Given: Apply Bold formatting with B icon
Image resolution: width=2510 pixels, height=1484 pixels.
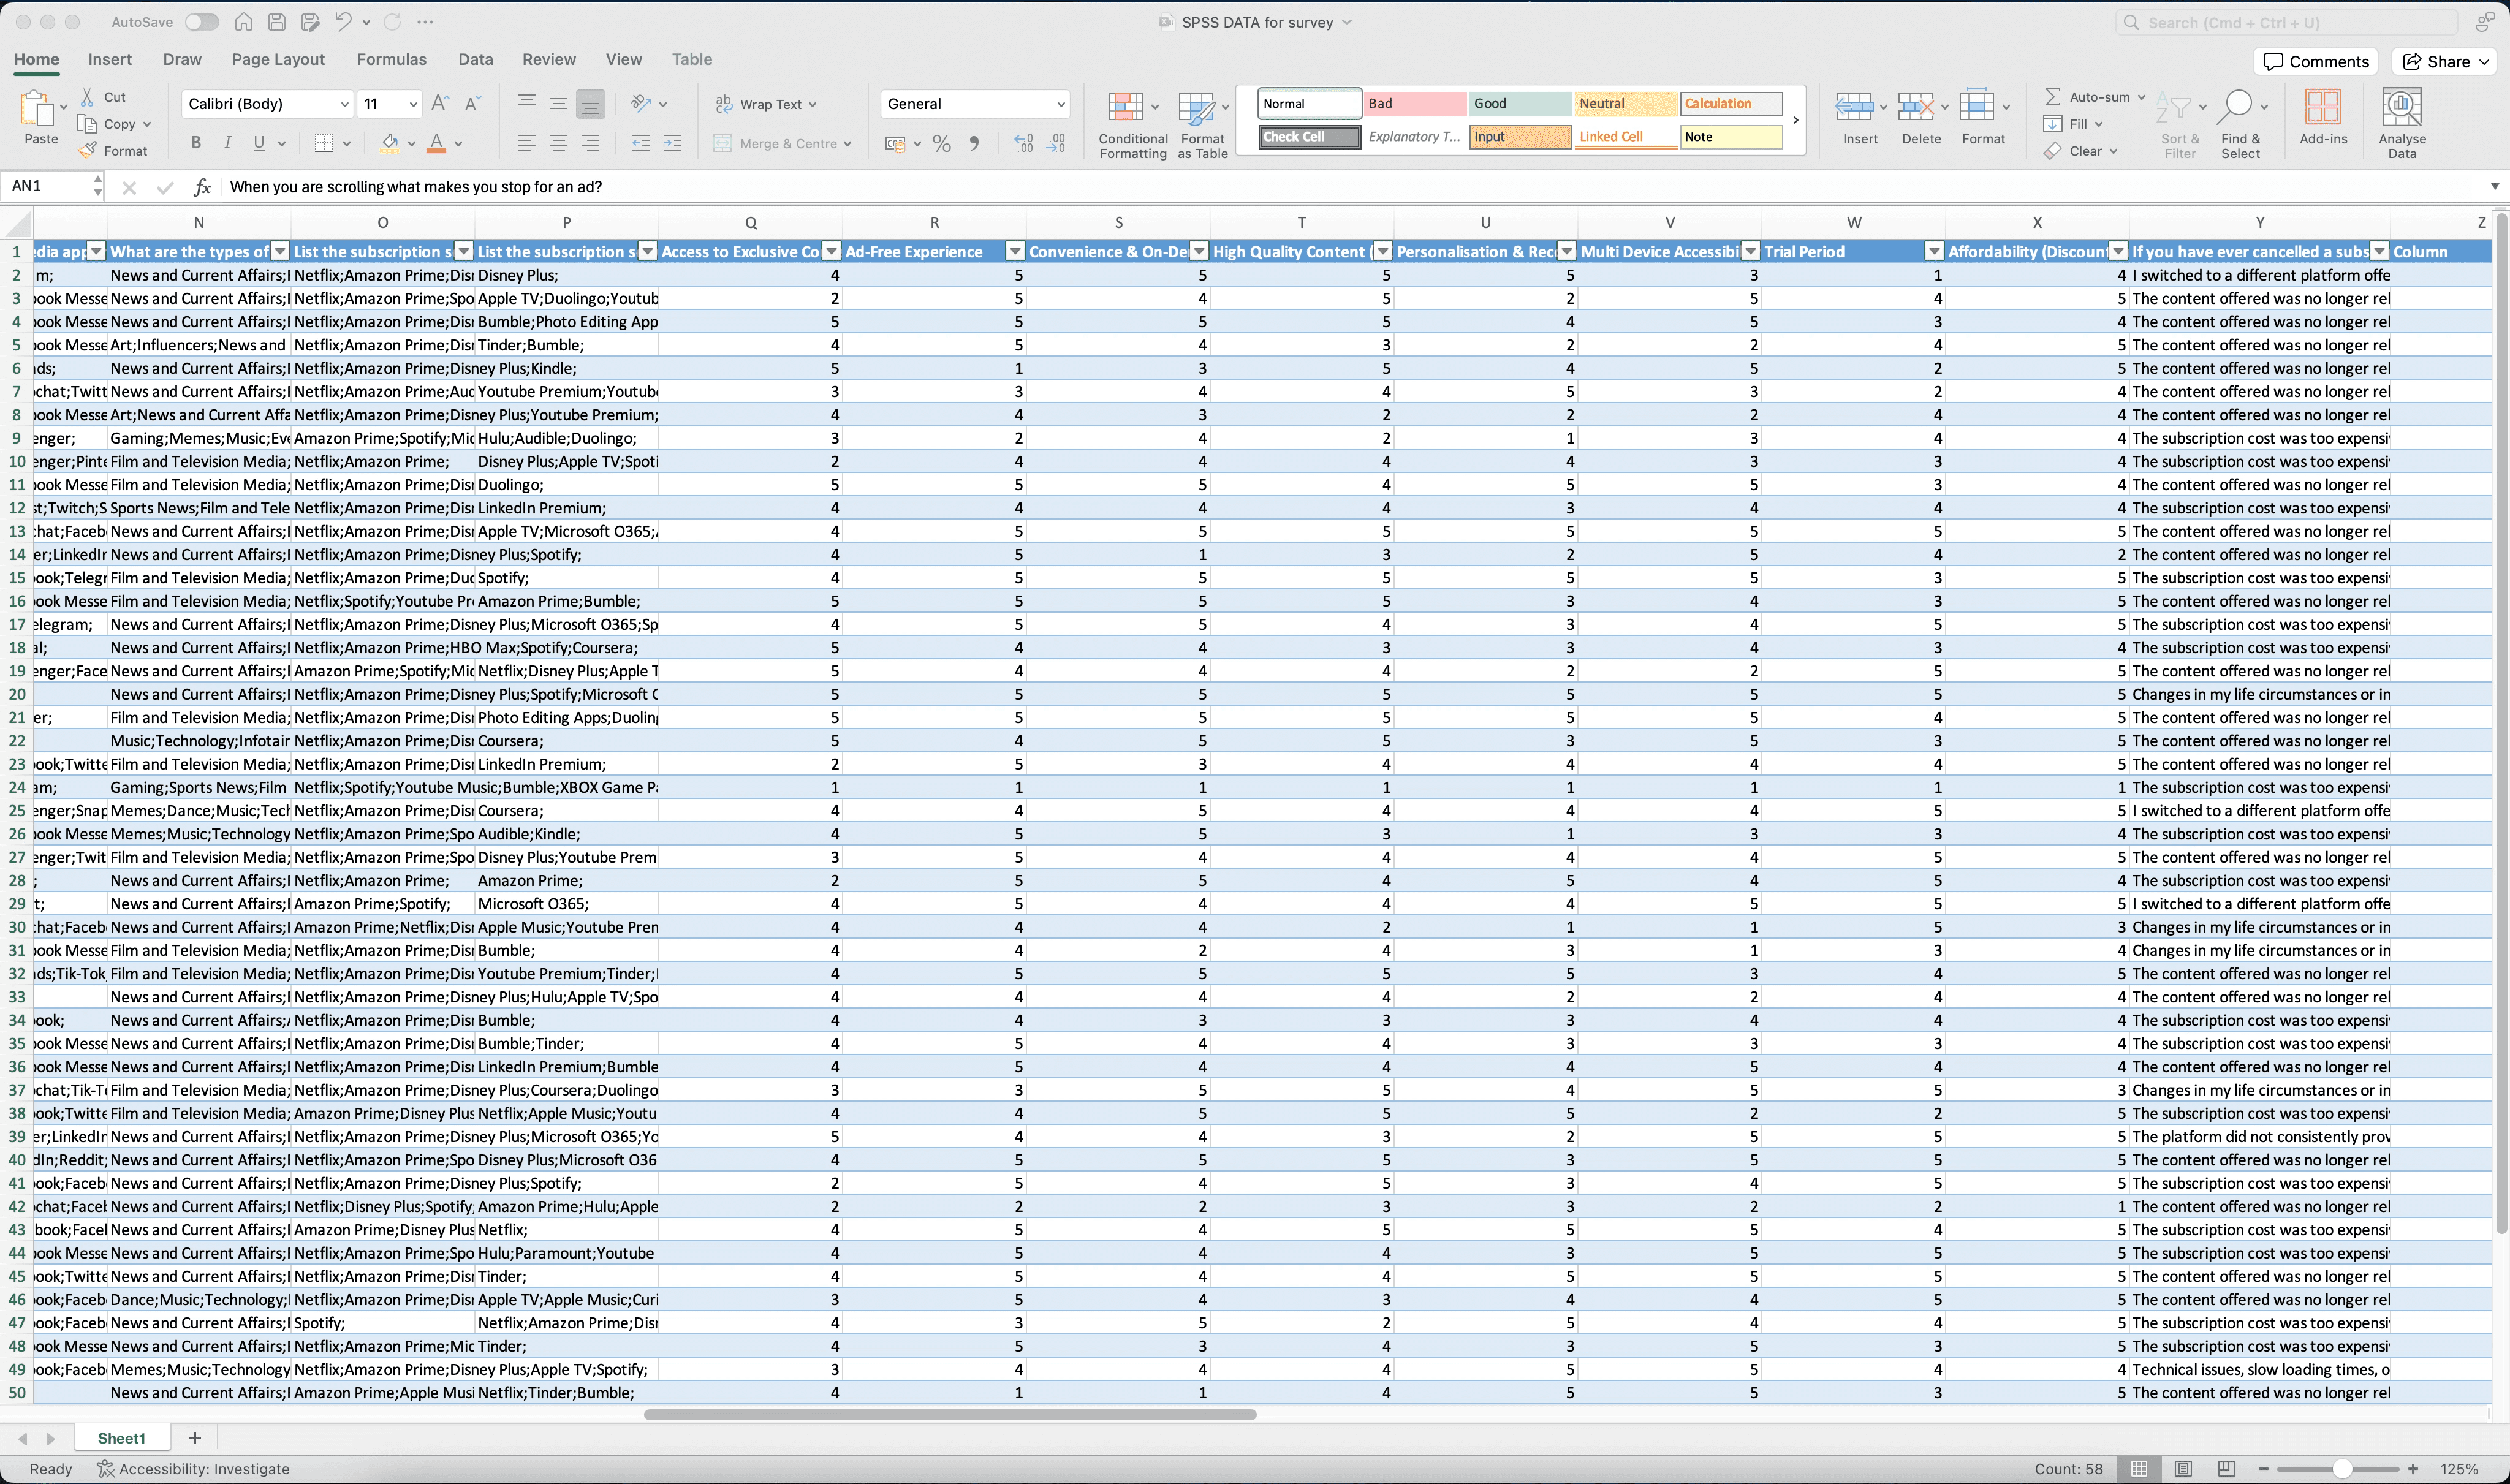Looking at the screenshot, I should [x=196, y=143].
